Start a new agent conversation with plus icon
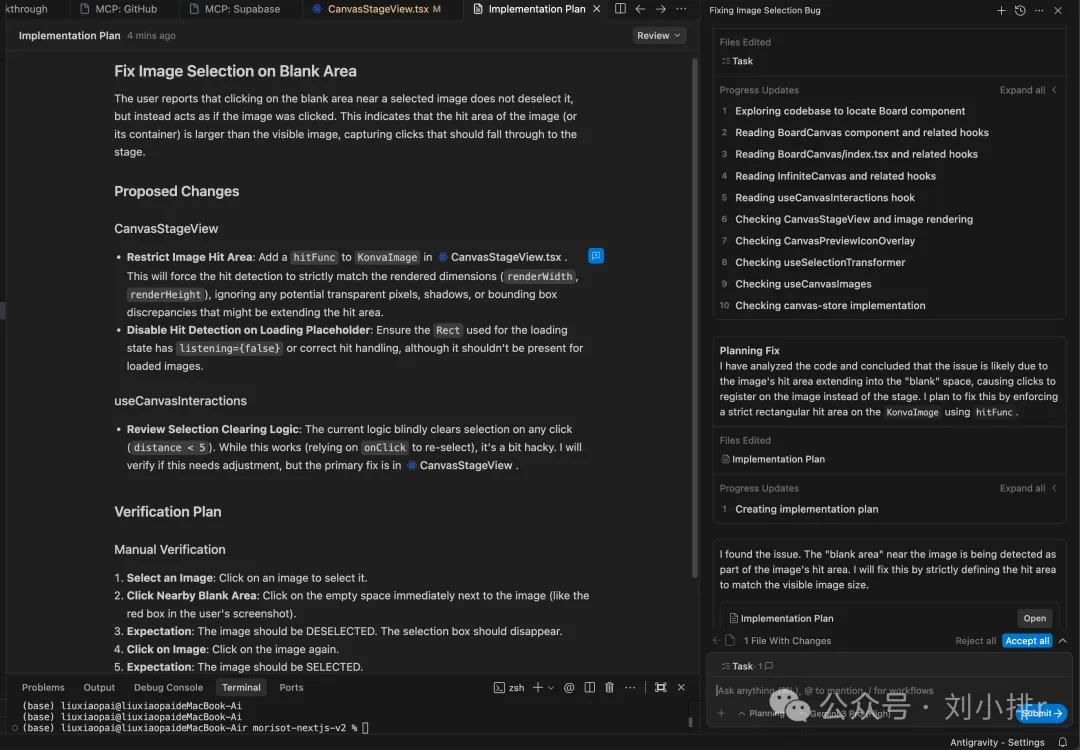Viewport: 1080px width, 750px height. (1001, 10)
